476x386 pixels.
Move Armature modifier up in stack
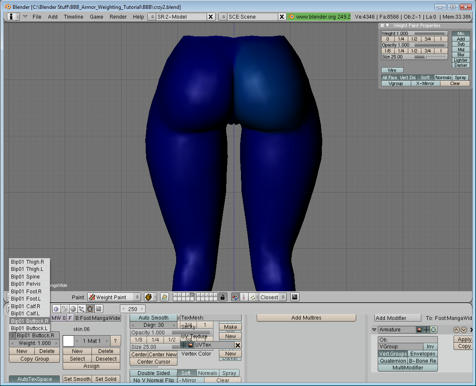point(457,330)
